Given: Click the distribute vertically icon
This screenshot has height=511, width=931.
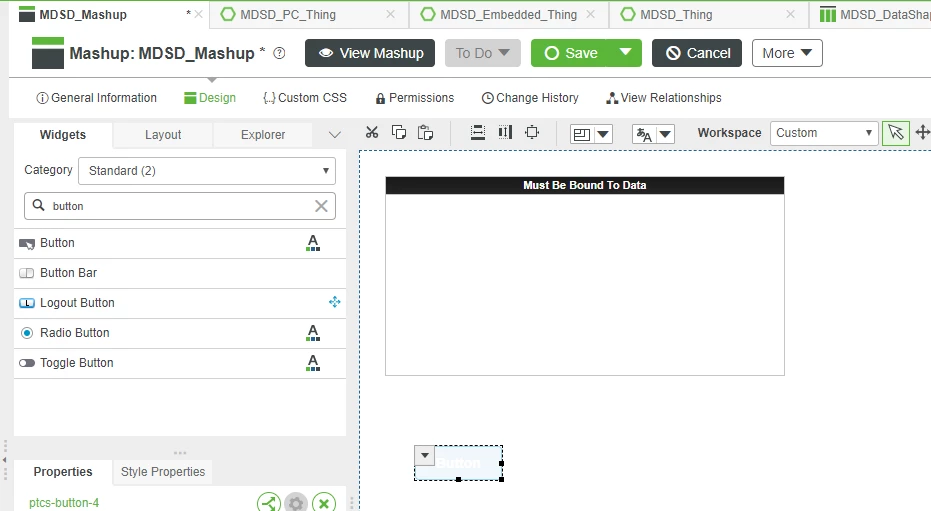Looking at the screenshot, I should pos(505,132).
